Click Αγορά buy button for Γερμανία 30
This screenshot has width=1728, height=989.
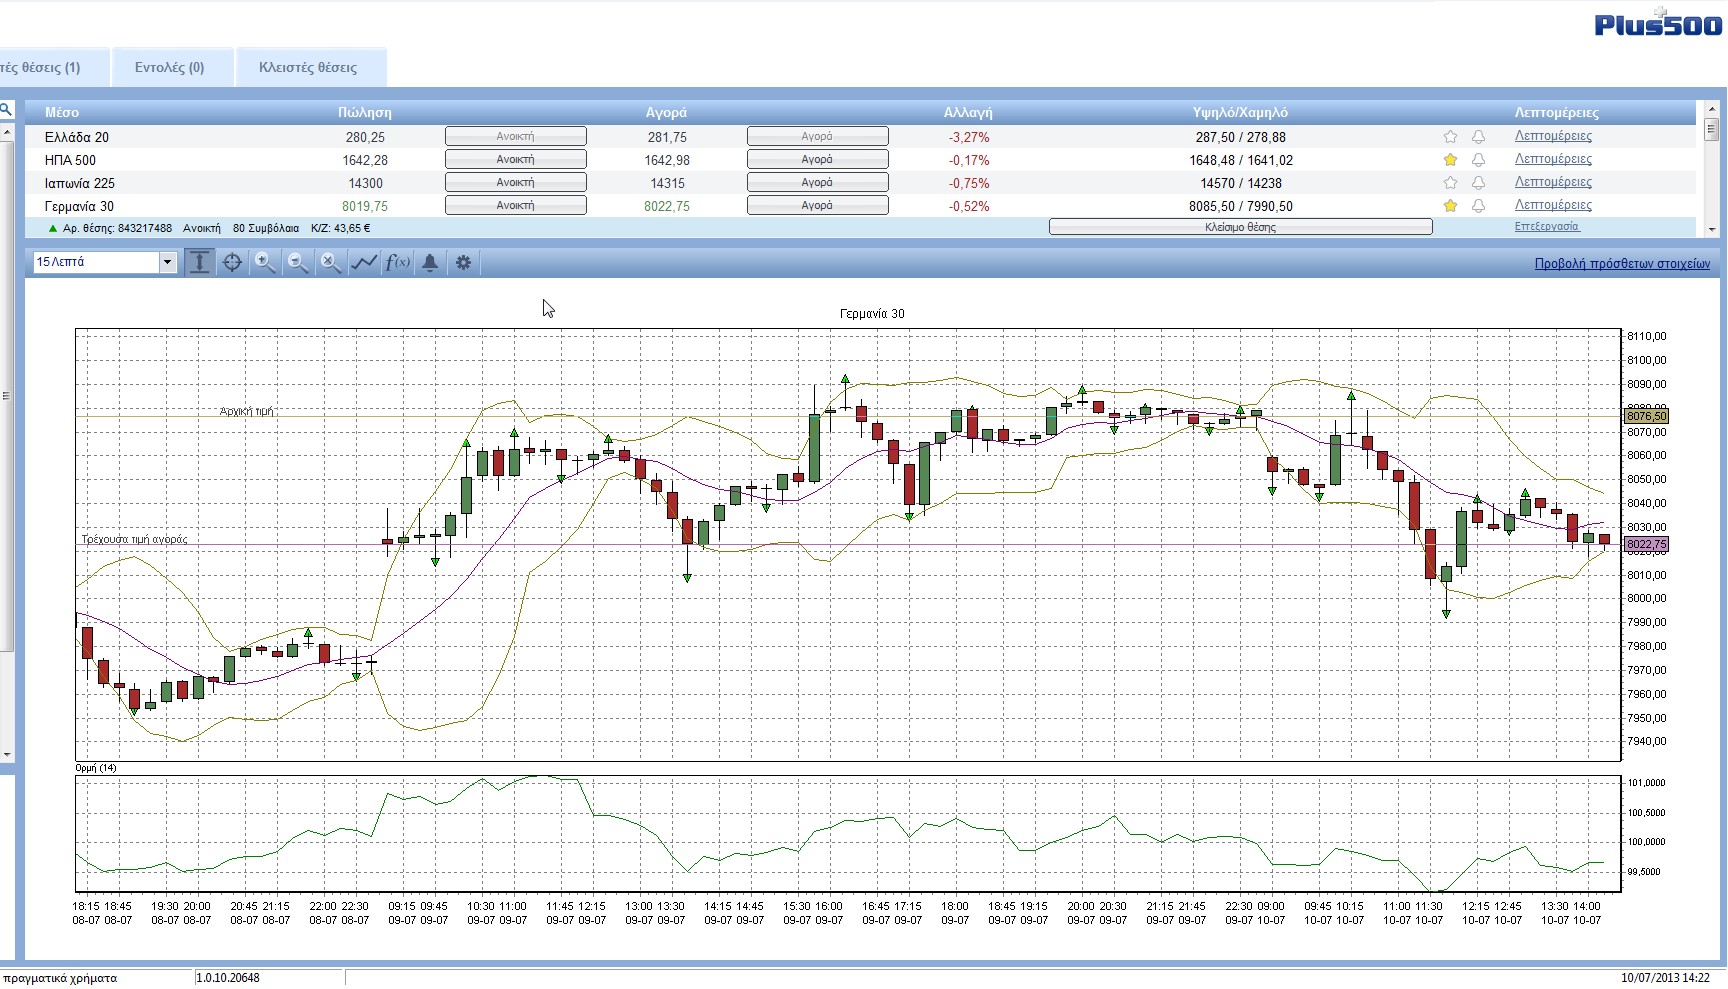(x=818, y=205)
